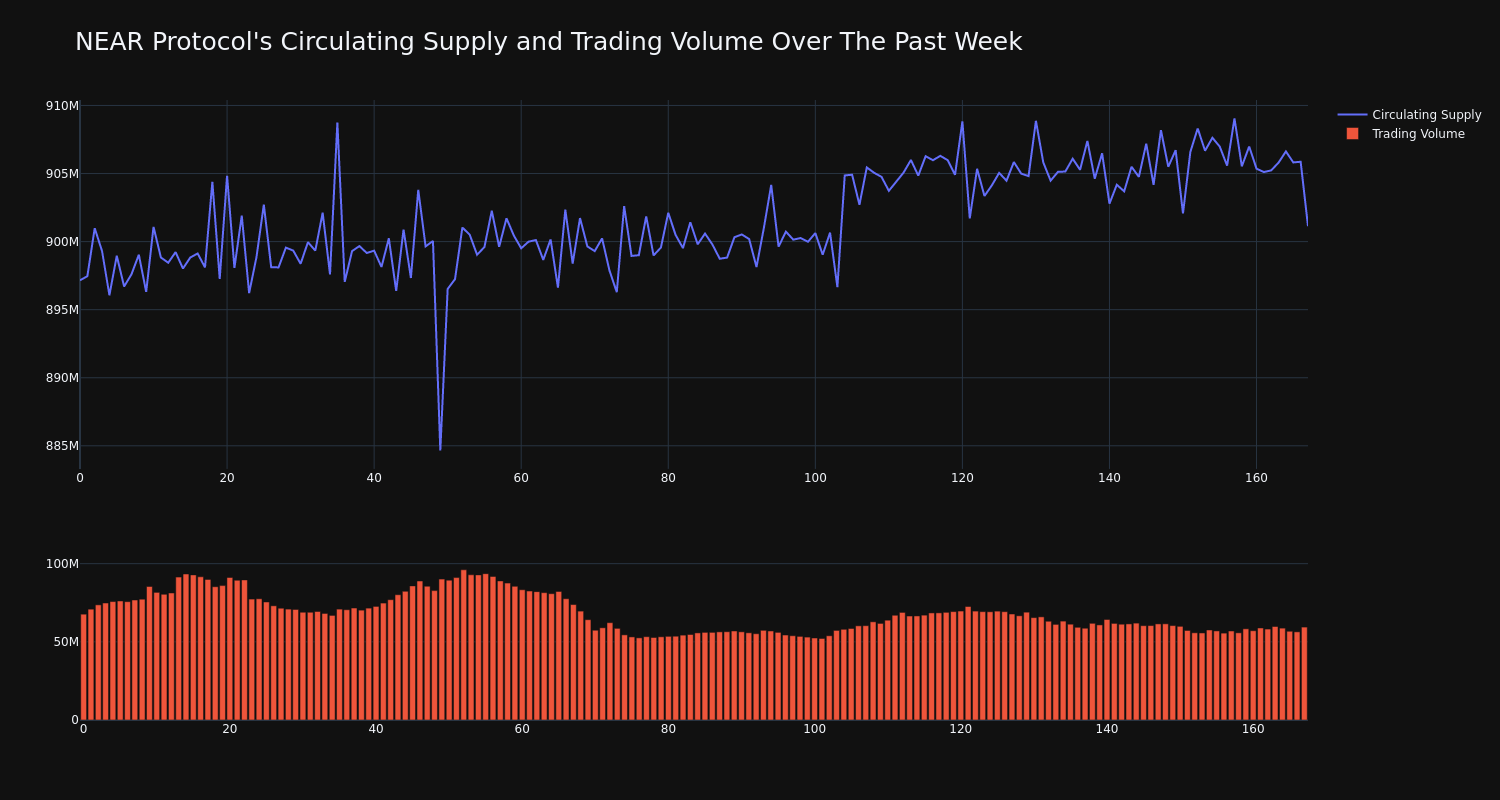
Task: Toggle the Circulating Supply legend entry
Action: point(1410,115)
